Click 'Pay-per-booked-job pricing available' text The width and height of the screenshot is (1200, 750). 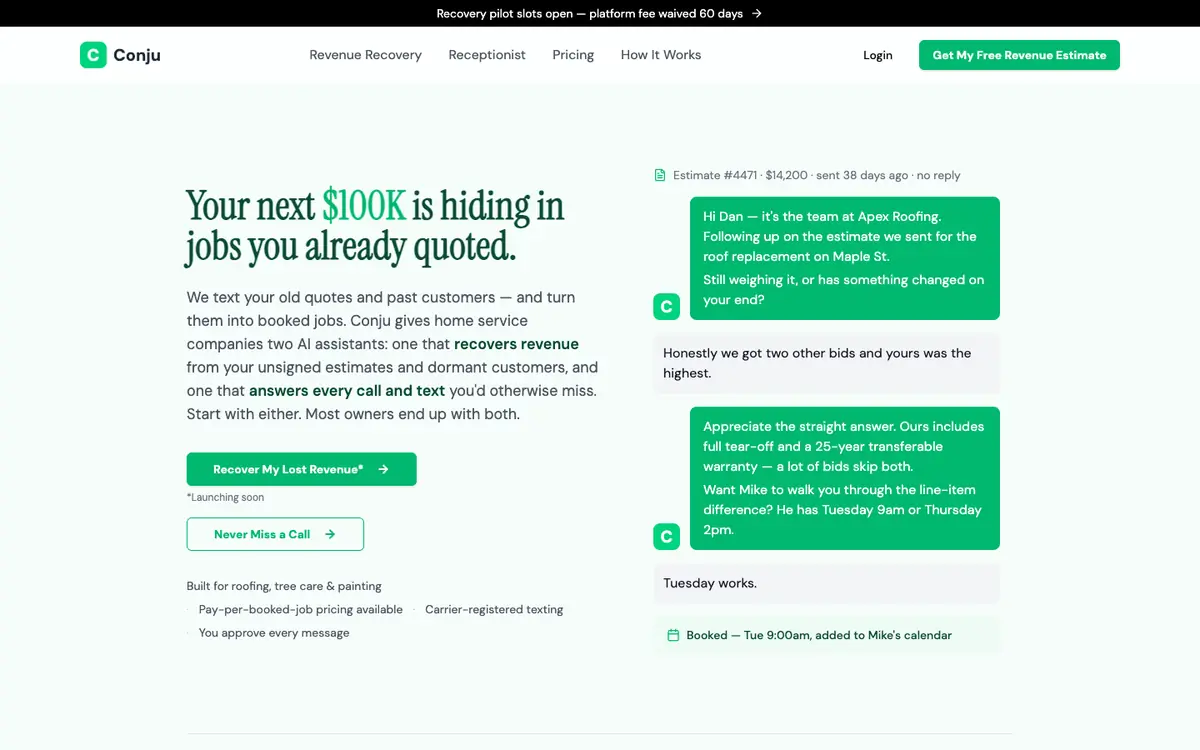(x=301, y=609)
